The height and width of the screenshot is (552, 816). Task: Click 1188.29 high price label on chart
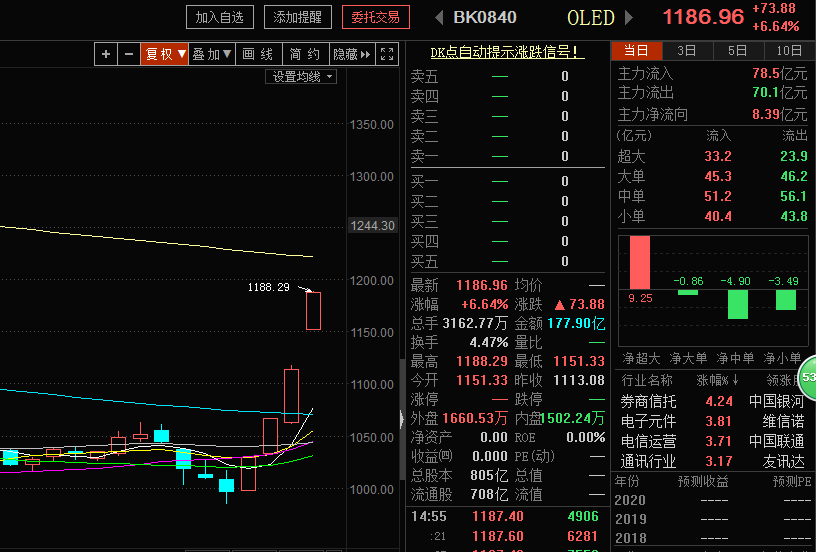click(x=269, y=287)
